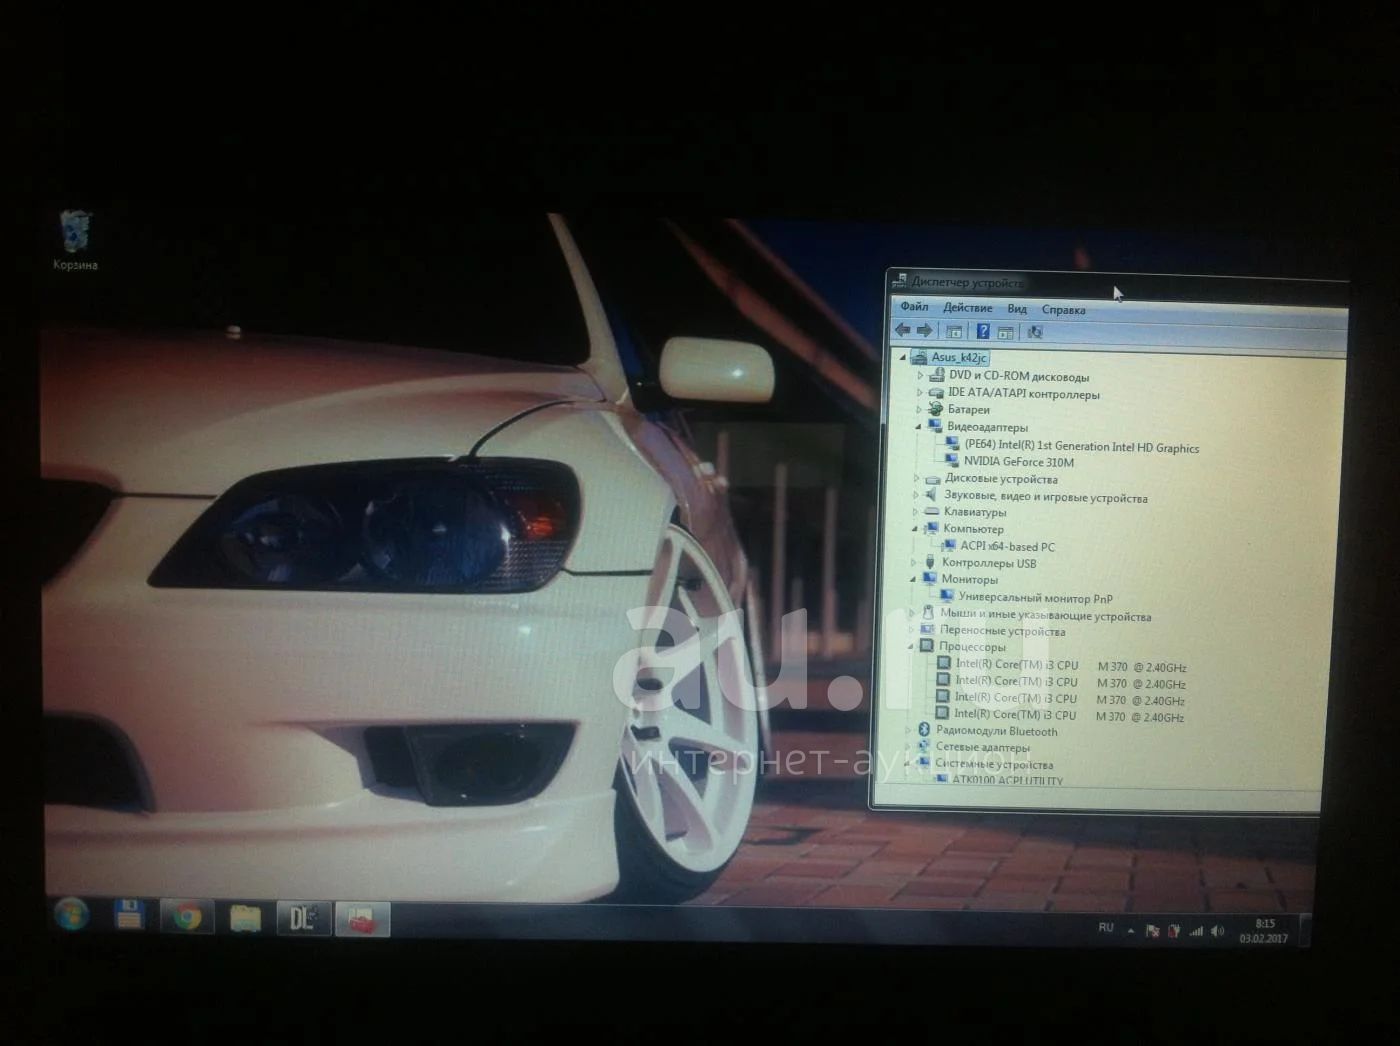The height and width of the screenshot is (1046, 1400).
Task: Toggle the action pane toolbar icon
Action: point(1005,332)
